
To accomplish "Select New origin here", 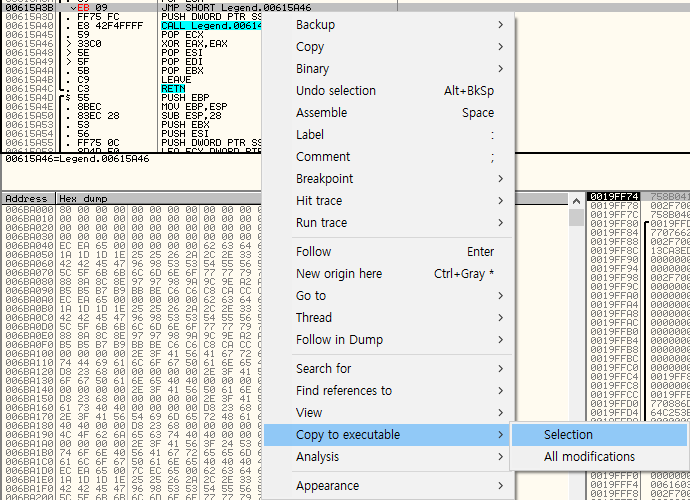I will 388,274.
